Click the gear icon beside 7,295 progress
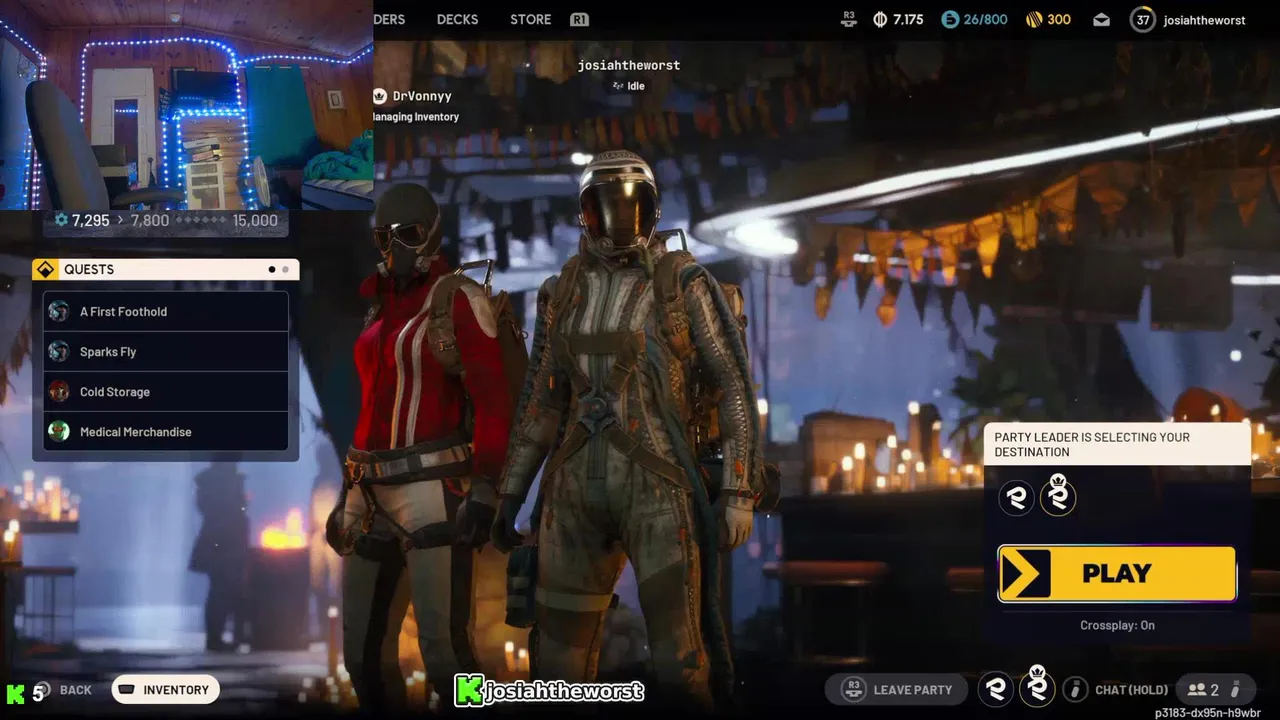This screenshot has height=720, width=1280. [61, 220]
